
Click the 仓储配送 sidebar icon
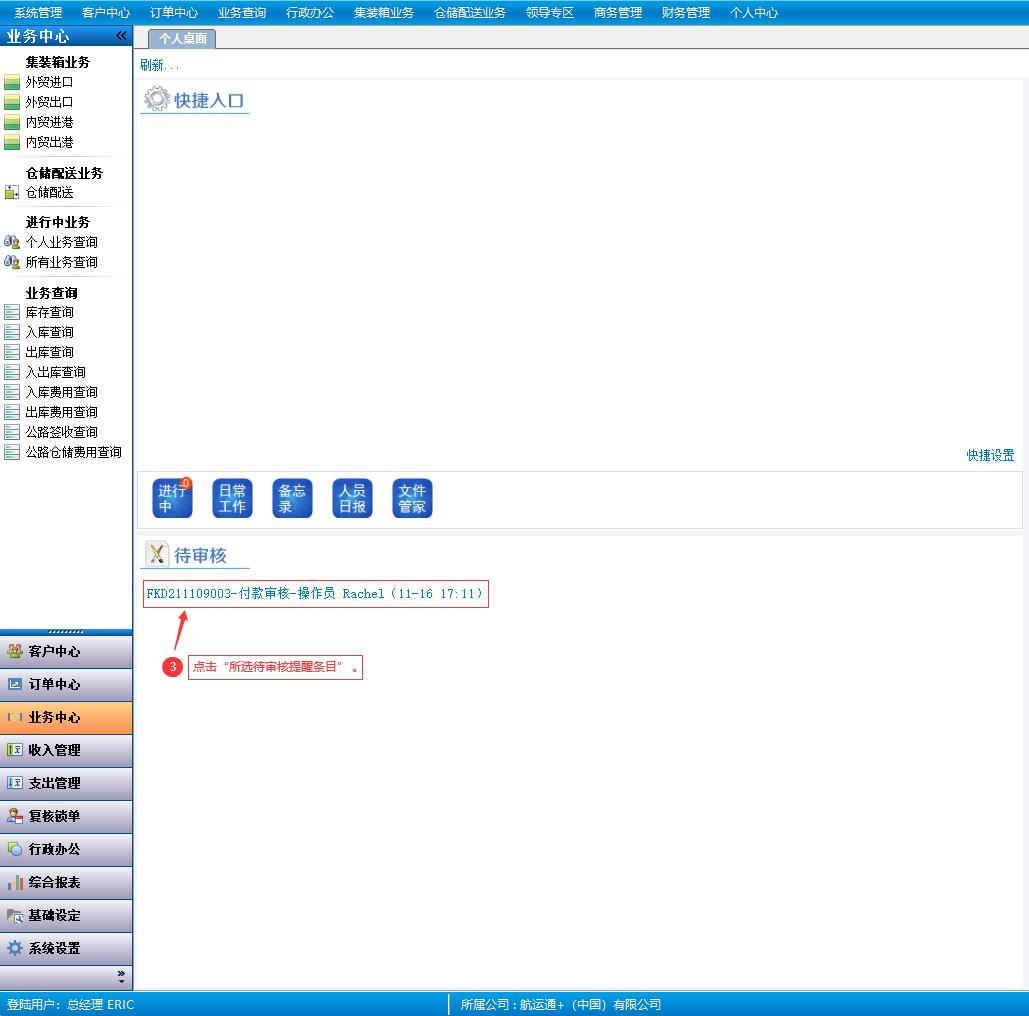click(12, 192)
